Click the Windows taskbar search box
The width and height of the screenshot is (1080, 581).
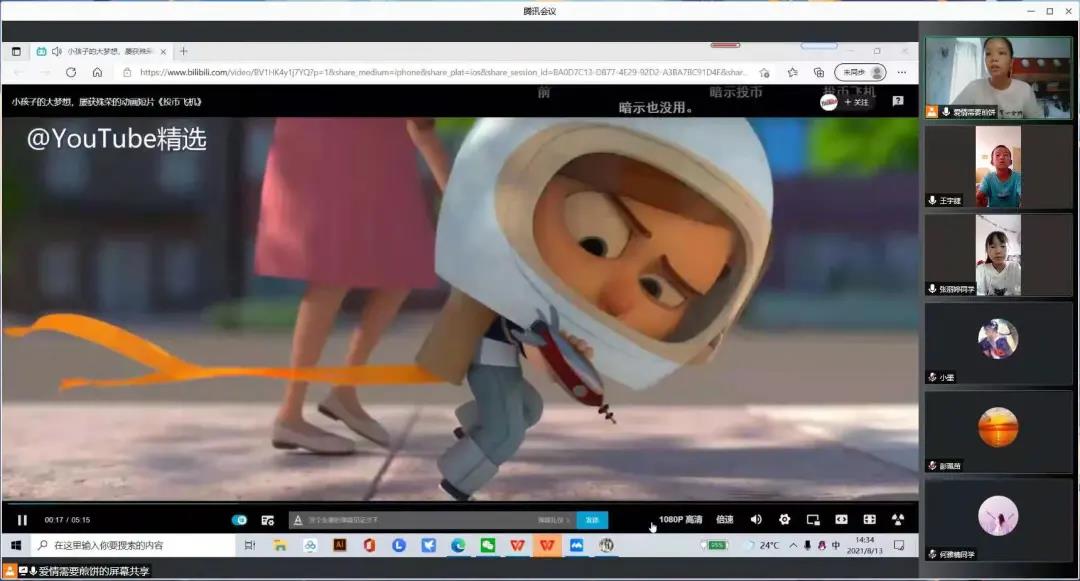[x=132, y=545]
